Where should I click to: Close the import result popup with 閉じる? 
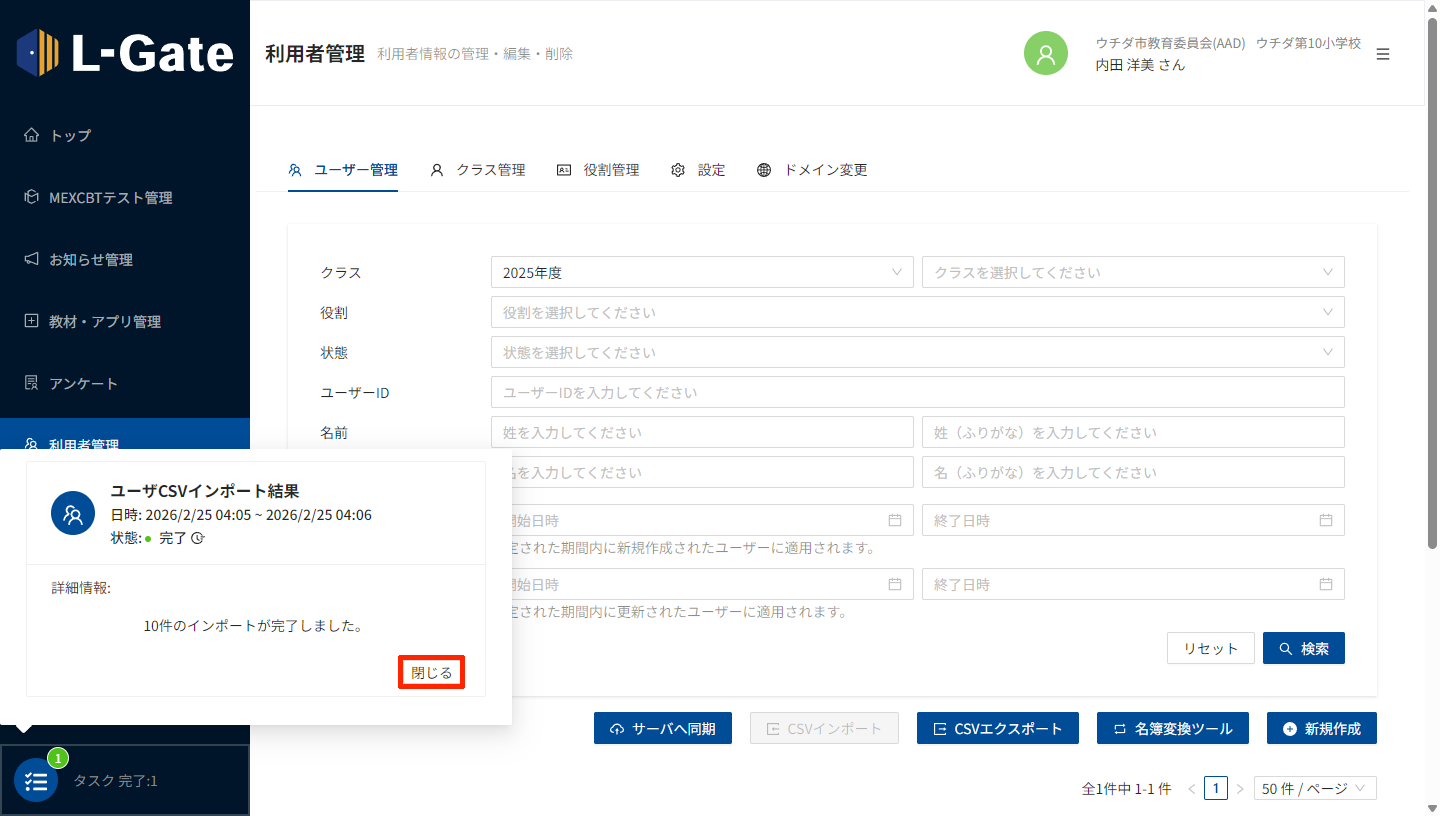pos(432,673)
